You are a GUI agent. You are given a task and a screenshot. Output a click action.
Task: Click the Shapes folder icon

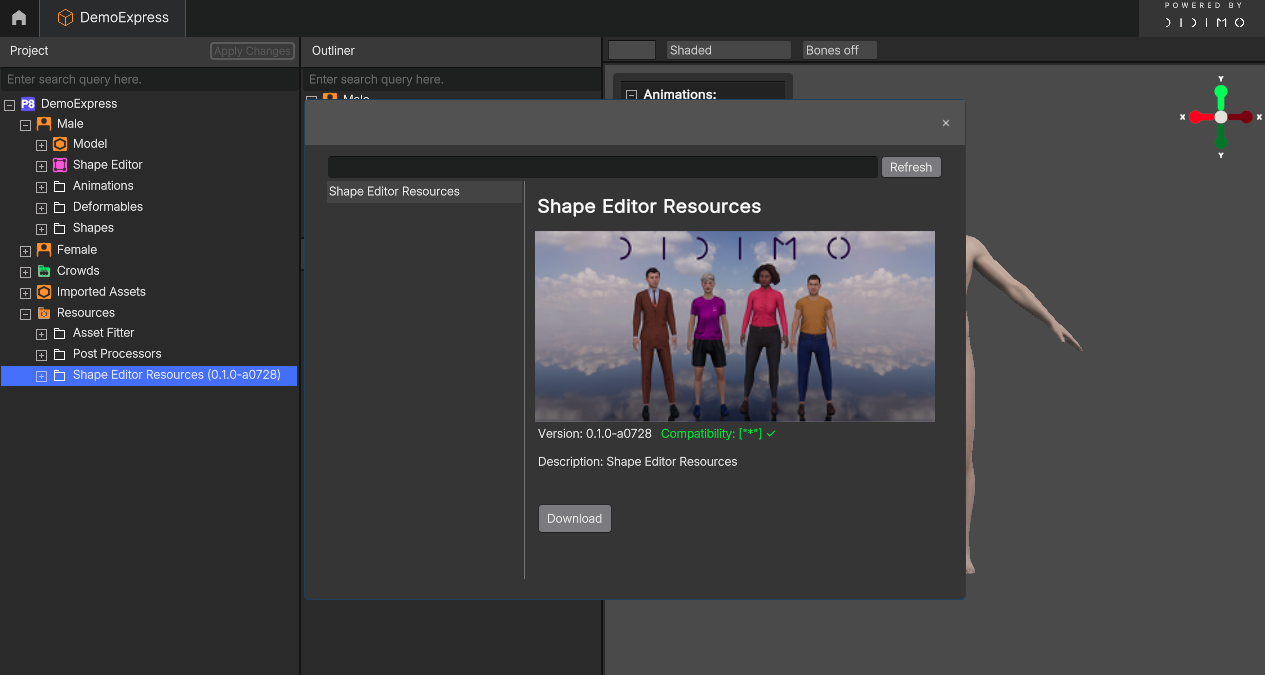60,229
